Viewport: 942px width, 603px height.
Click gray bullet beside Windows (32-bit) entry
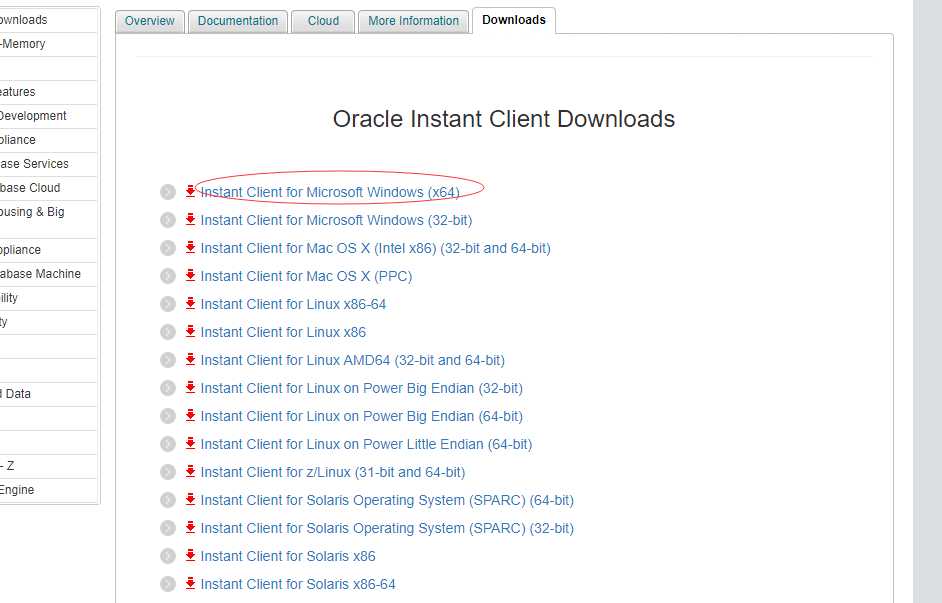[x=168, y=220]
